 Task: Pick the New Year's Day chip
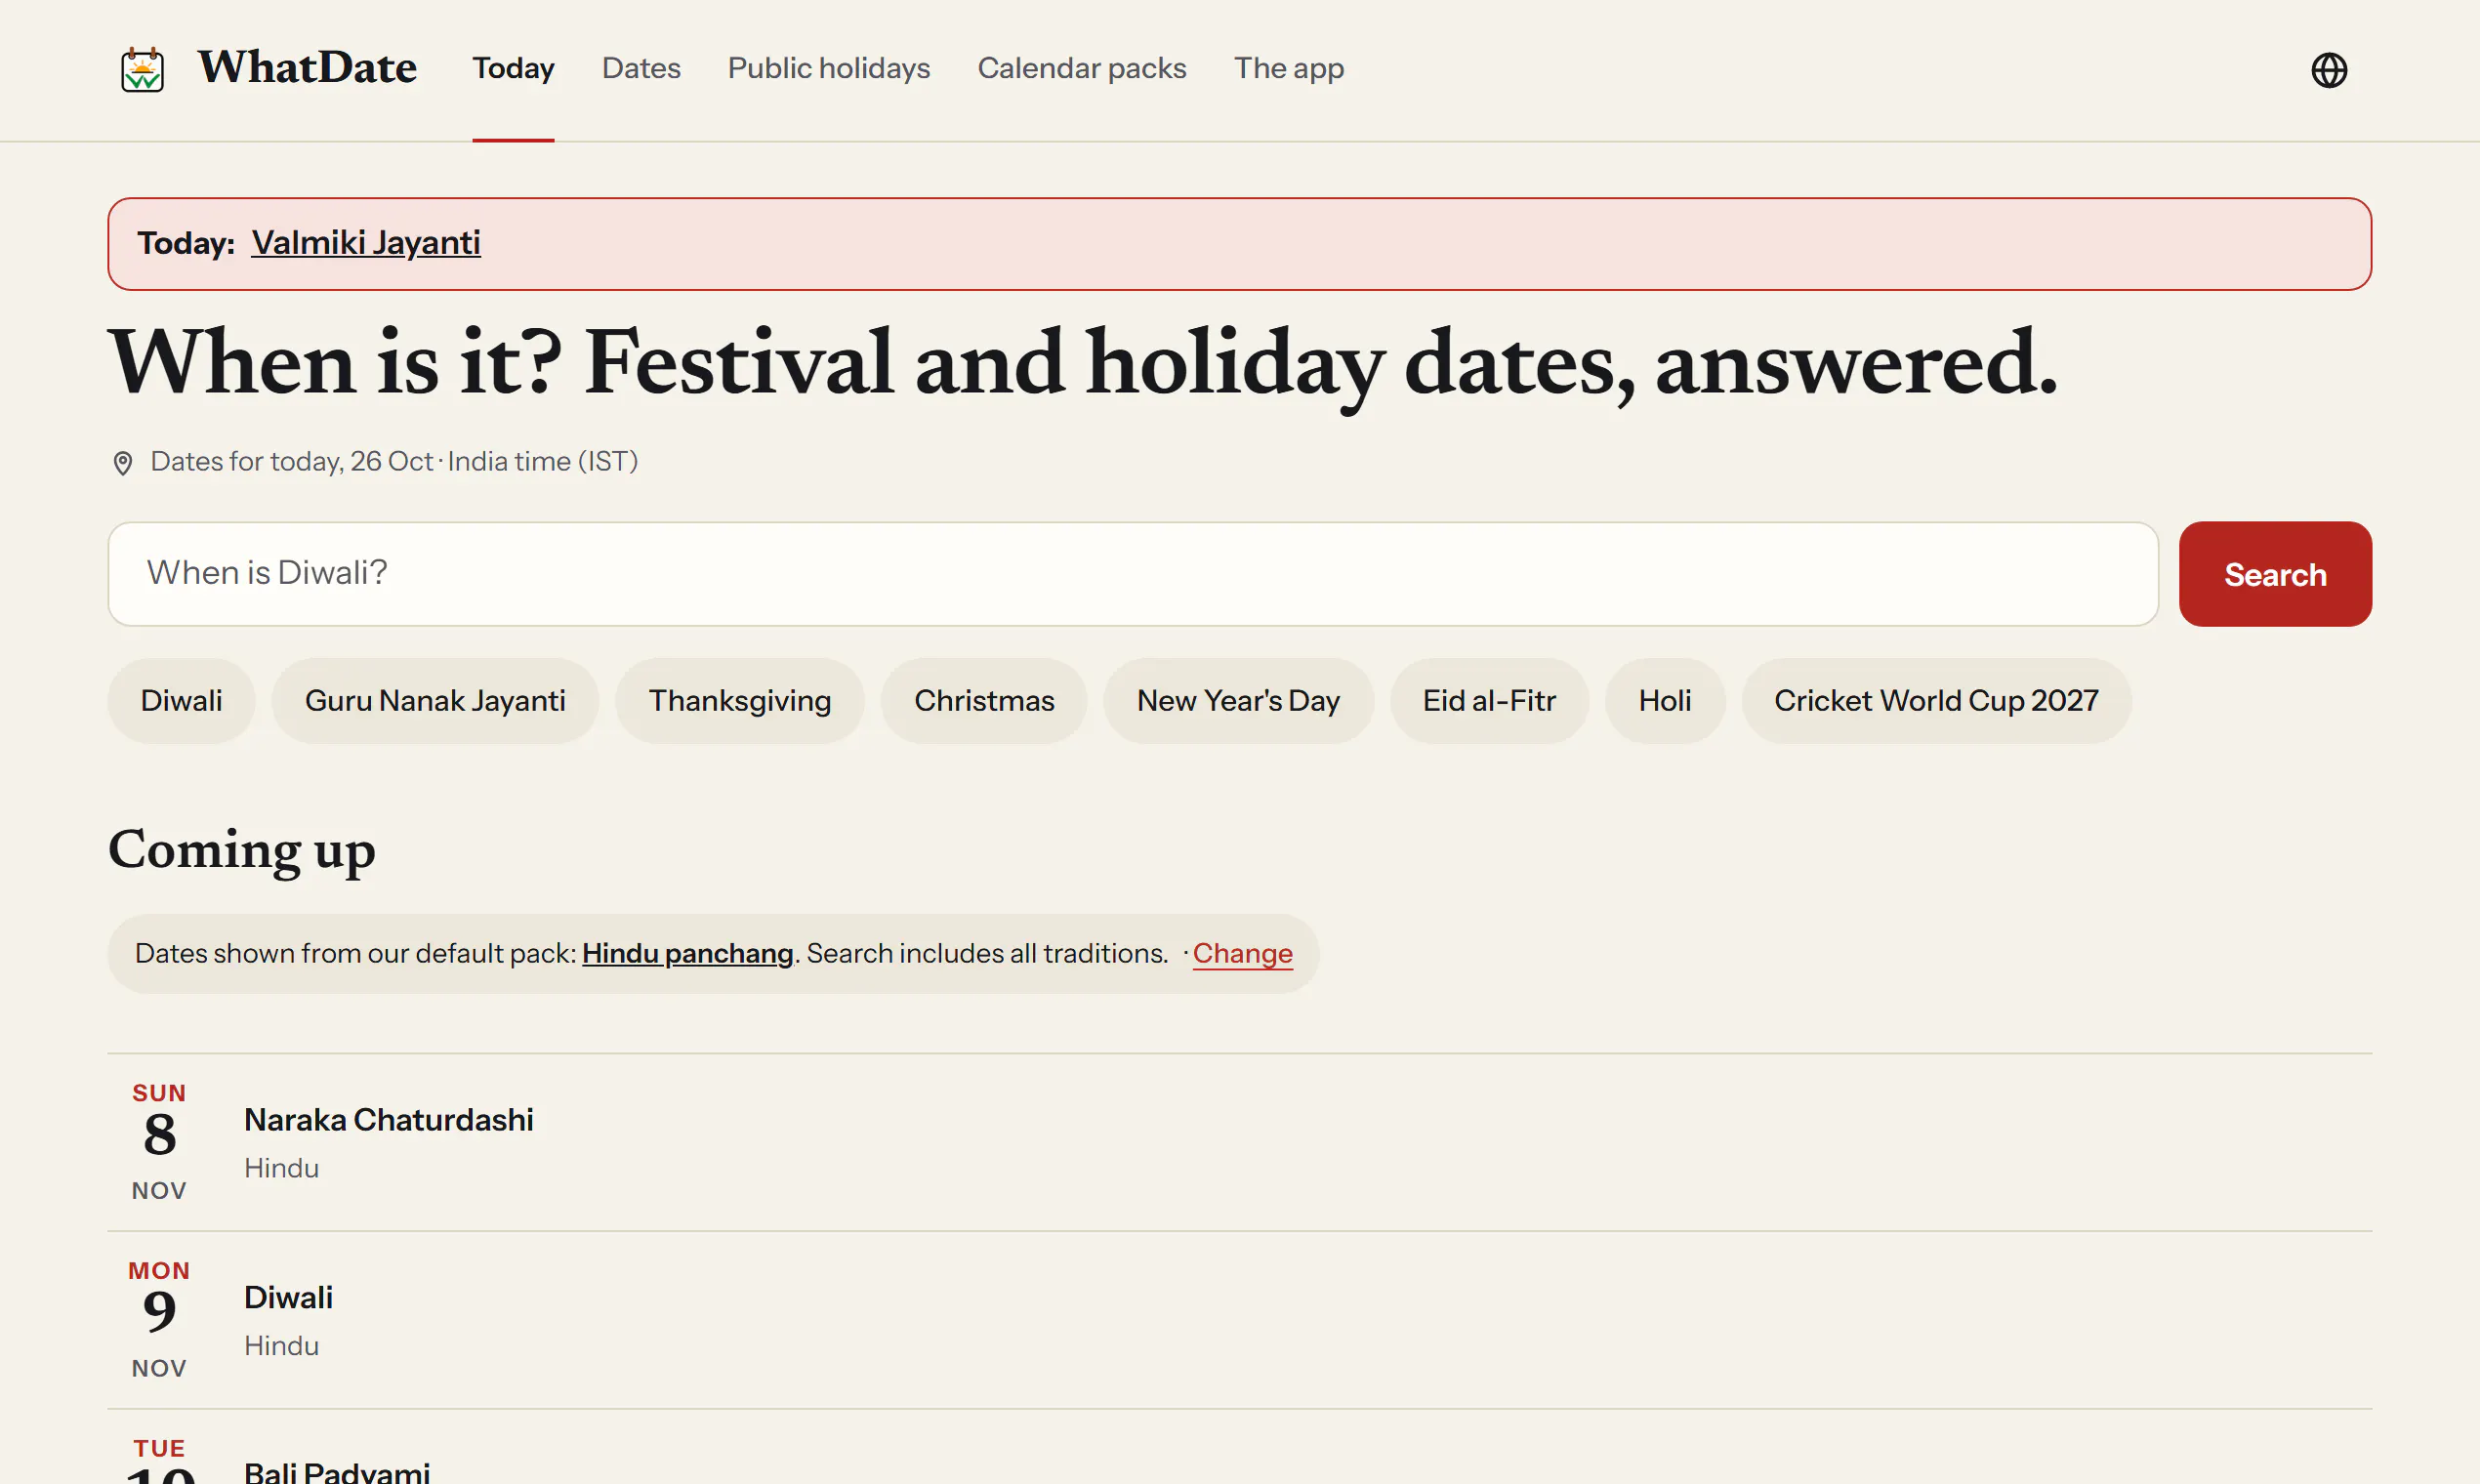click(x=1238, y=700)
